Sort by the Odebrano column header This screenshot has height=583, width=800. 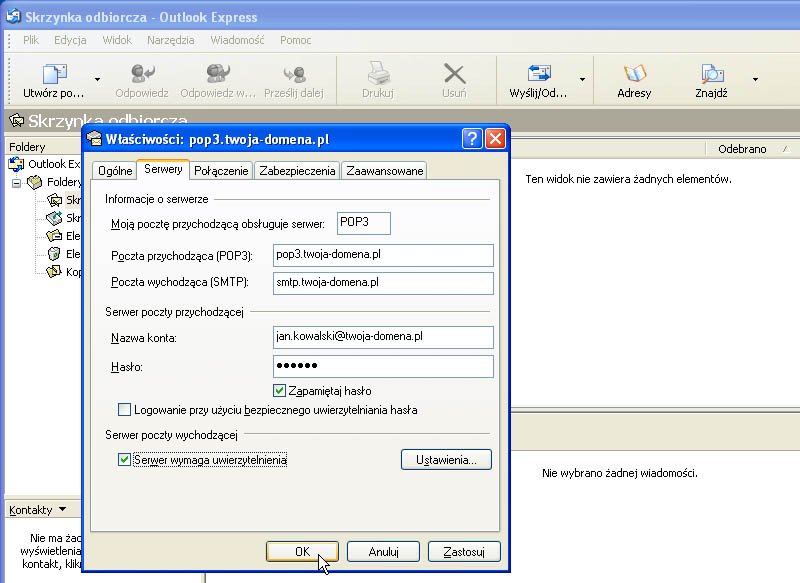742,149
